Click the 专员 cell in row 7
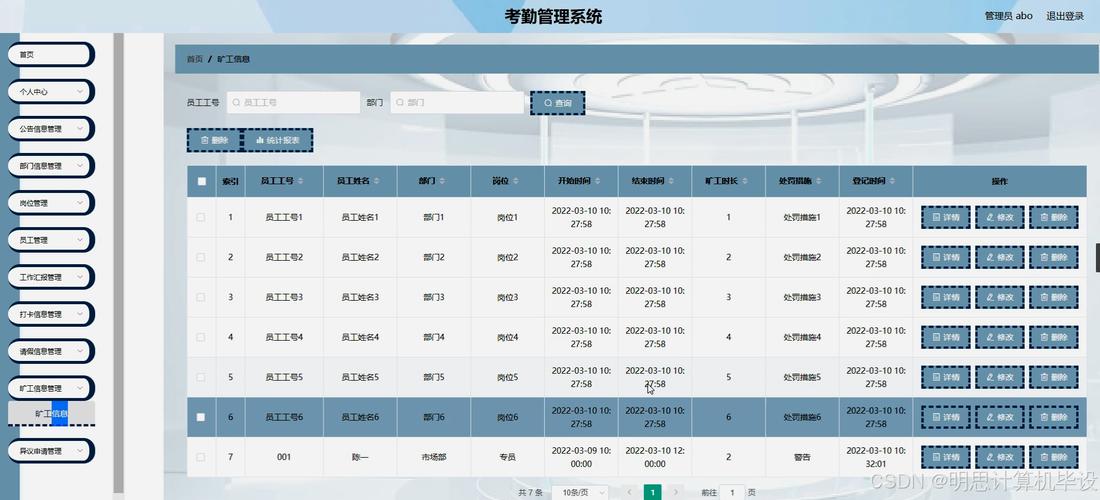 (507, 457)
